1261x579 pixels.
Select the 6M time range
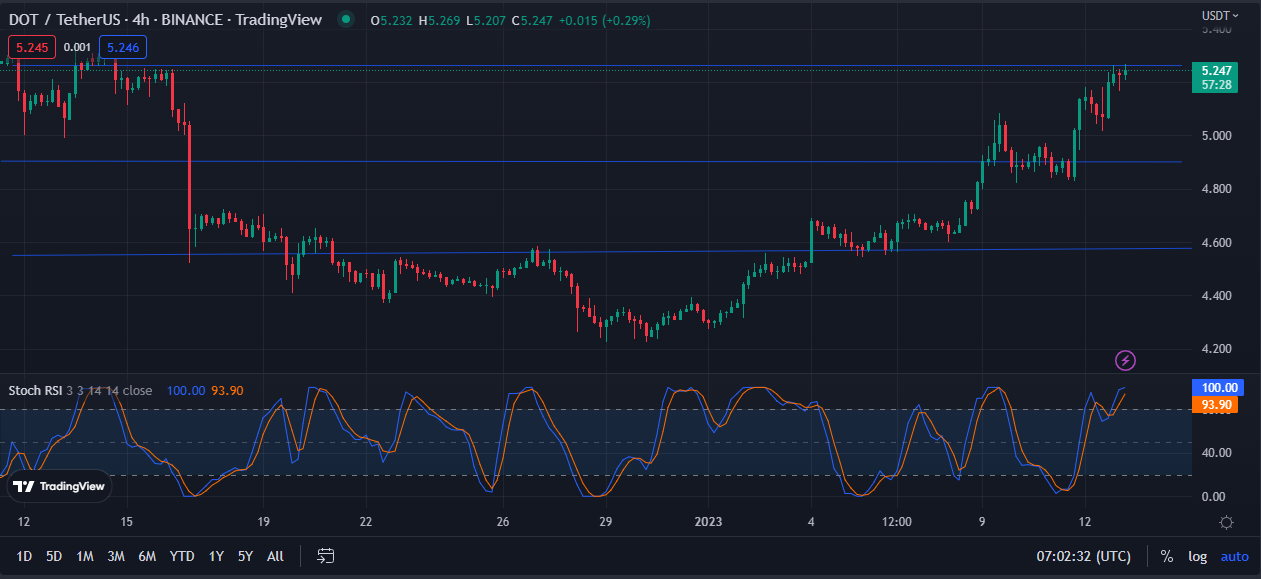[147, 556]
